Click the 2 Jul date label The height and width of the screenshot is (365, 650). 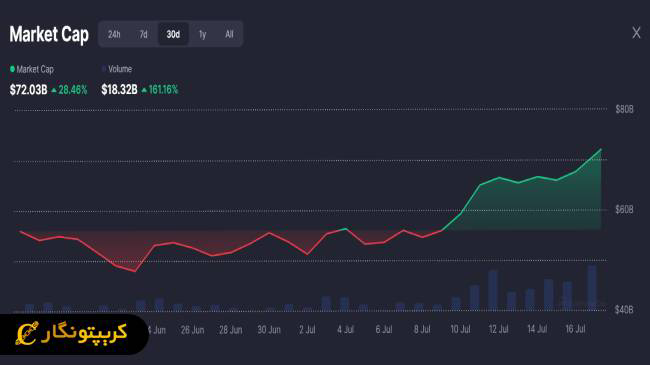click(x=307, y=330)
